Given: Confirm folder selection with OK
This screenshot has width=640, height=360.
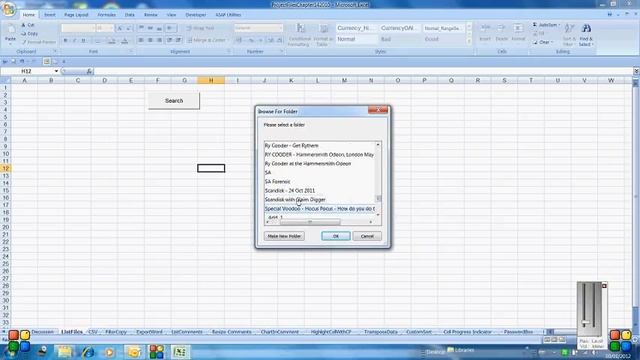Looking at the screenshot, I should 336,236.
